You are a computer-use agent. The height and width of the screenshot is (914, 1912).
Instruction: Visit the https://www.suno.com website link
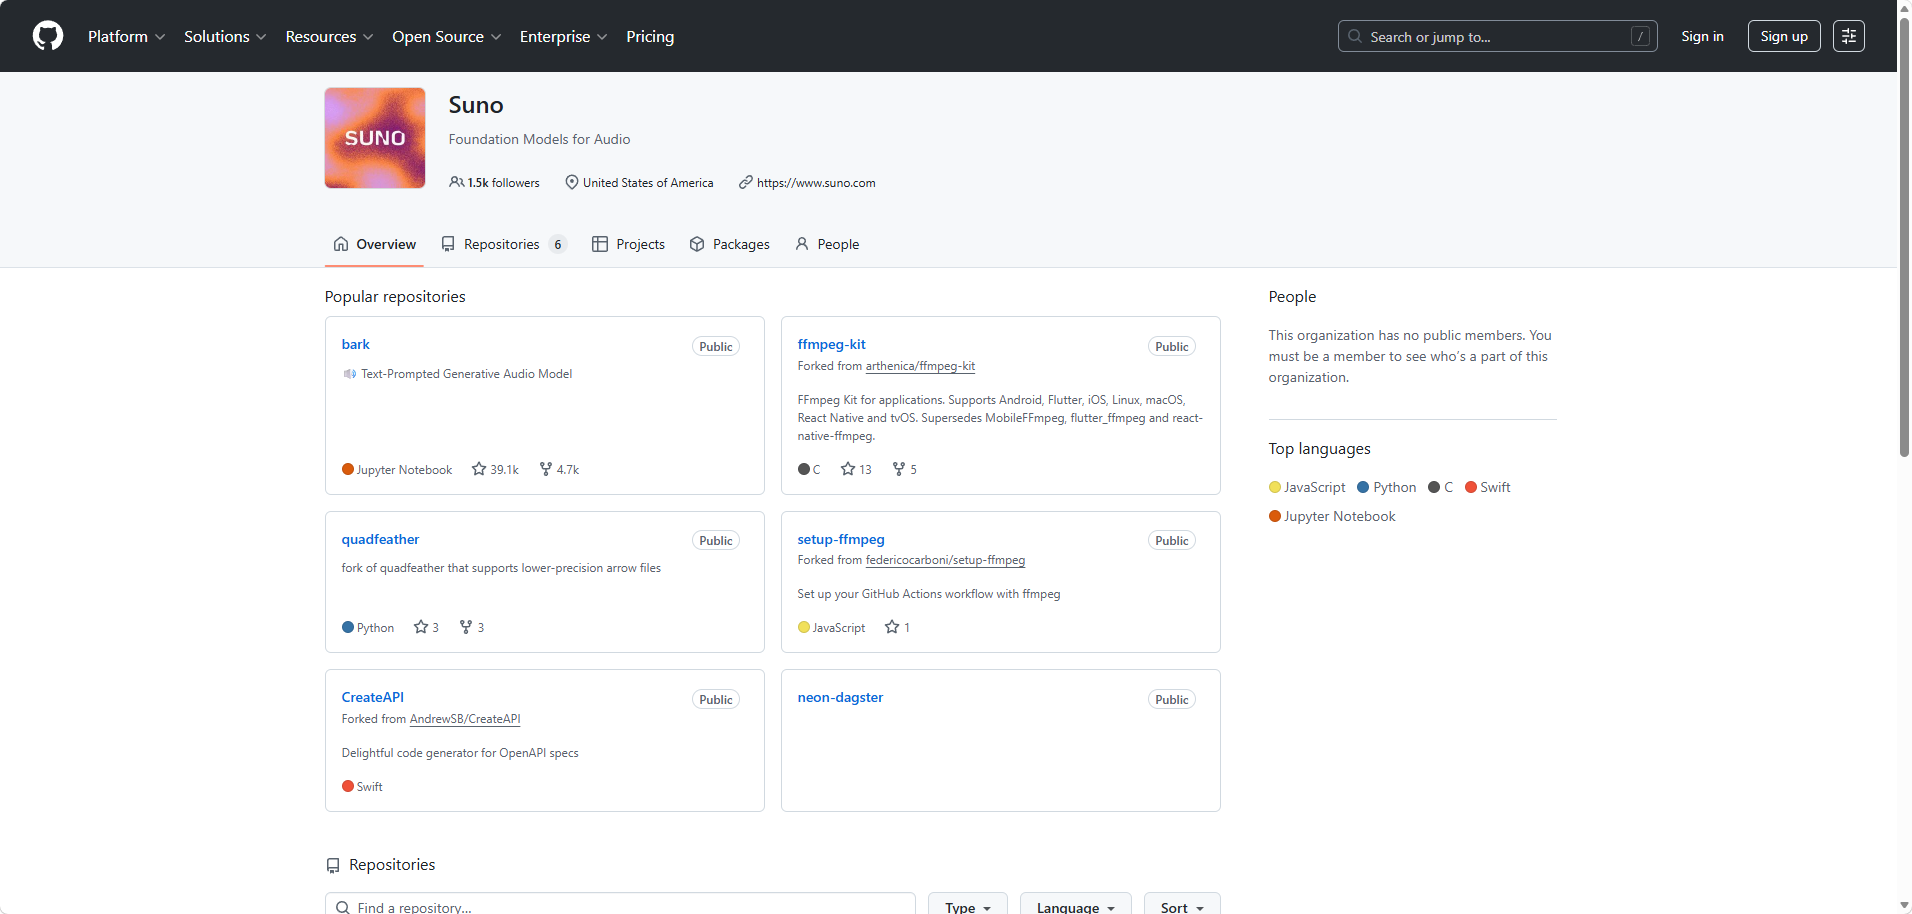coord(816,183)
